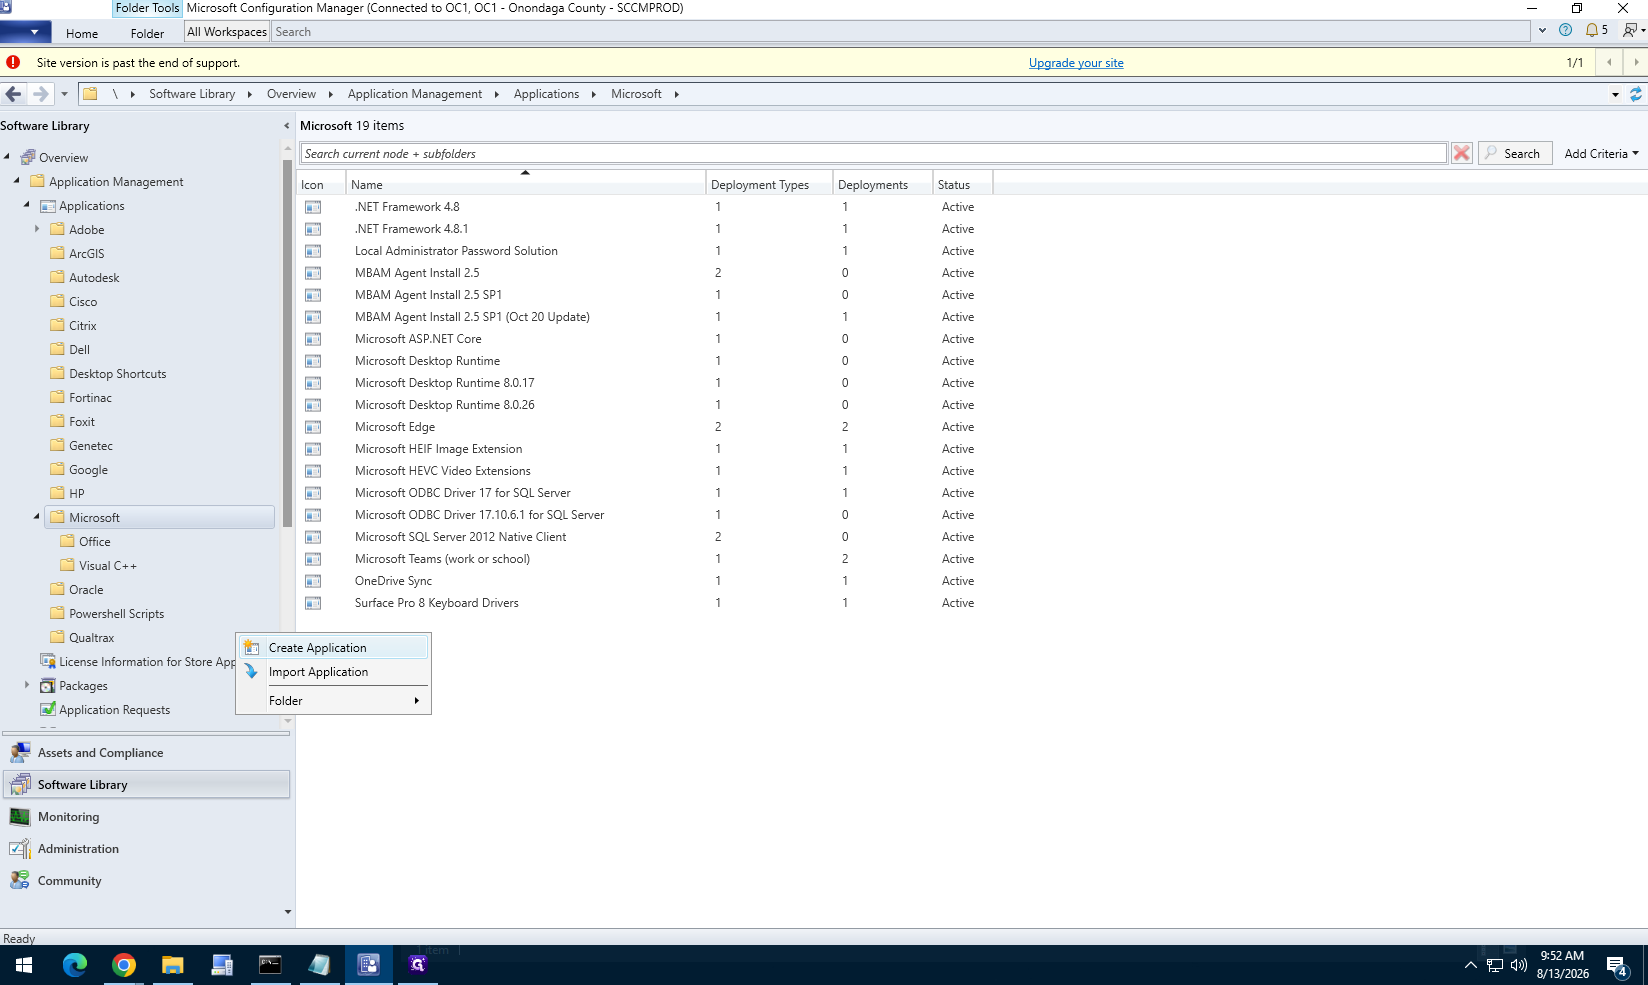Open the Software Library workspace button
The width and height of the screenshot is (1648, 985).
147,785
